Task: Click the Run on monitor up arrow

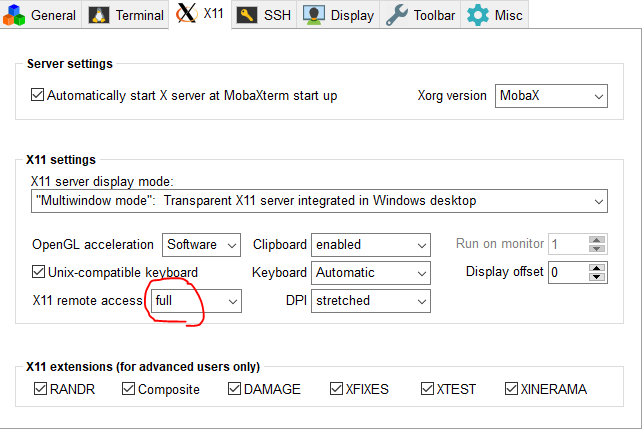Action: click(x=596, y=240)
